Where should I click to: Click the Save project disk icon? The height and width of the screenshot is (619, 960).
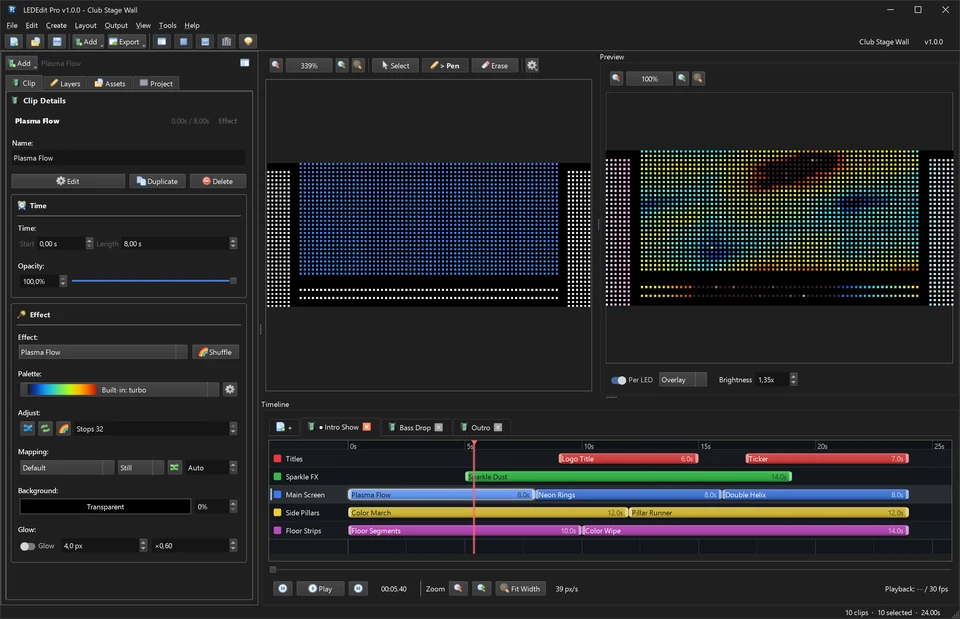click(x=57, y=42)
